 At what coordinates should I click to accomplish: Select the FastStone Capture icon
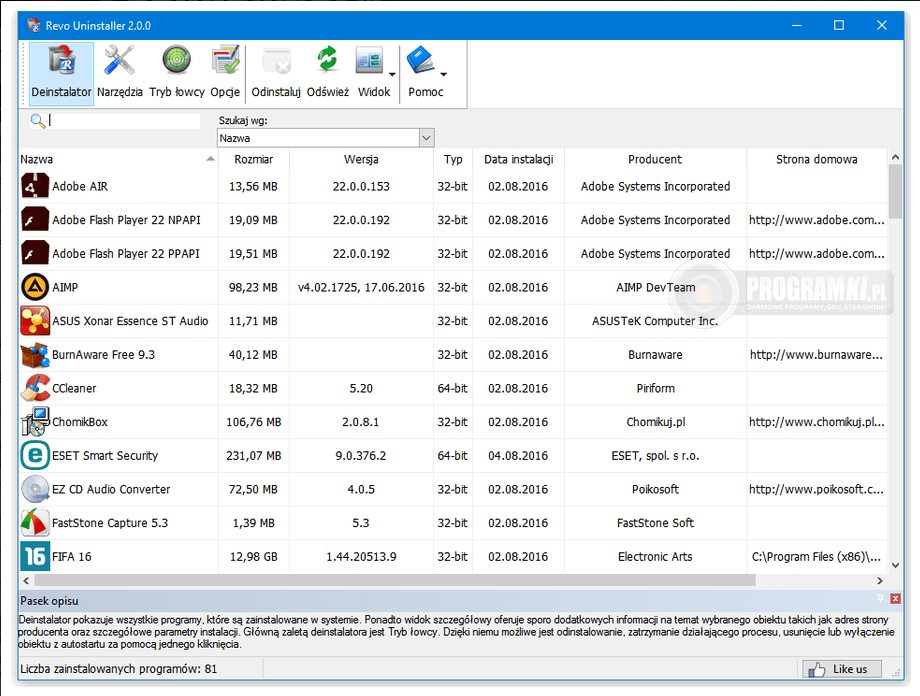click(35, 523)
